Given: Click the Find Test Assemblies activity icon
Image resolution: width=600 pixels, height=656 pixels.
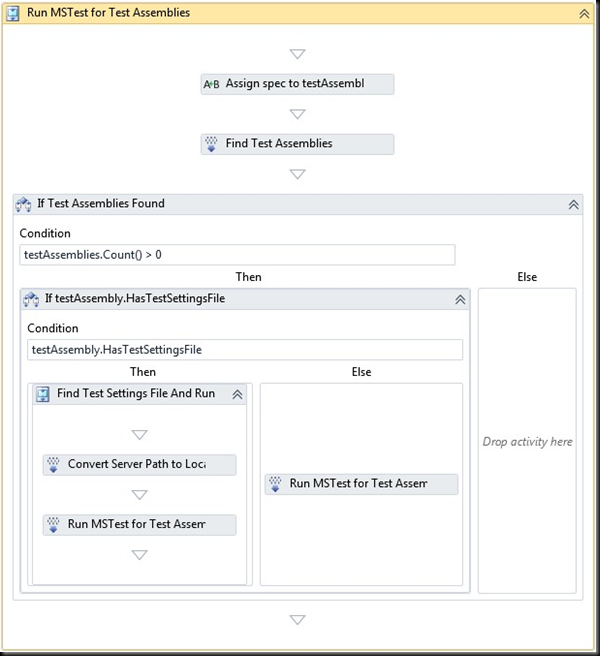Looking at the screenshot, I should pos(212,144).
